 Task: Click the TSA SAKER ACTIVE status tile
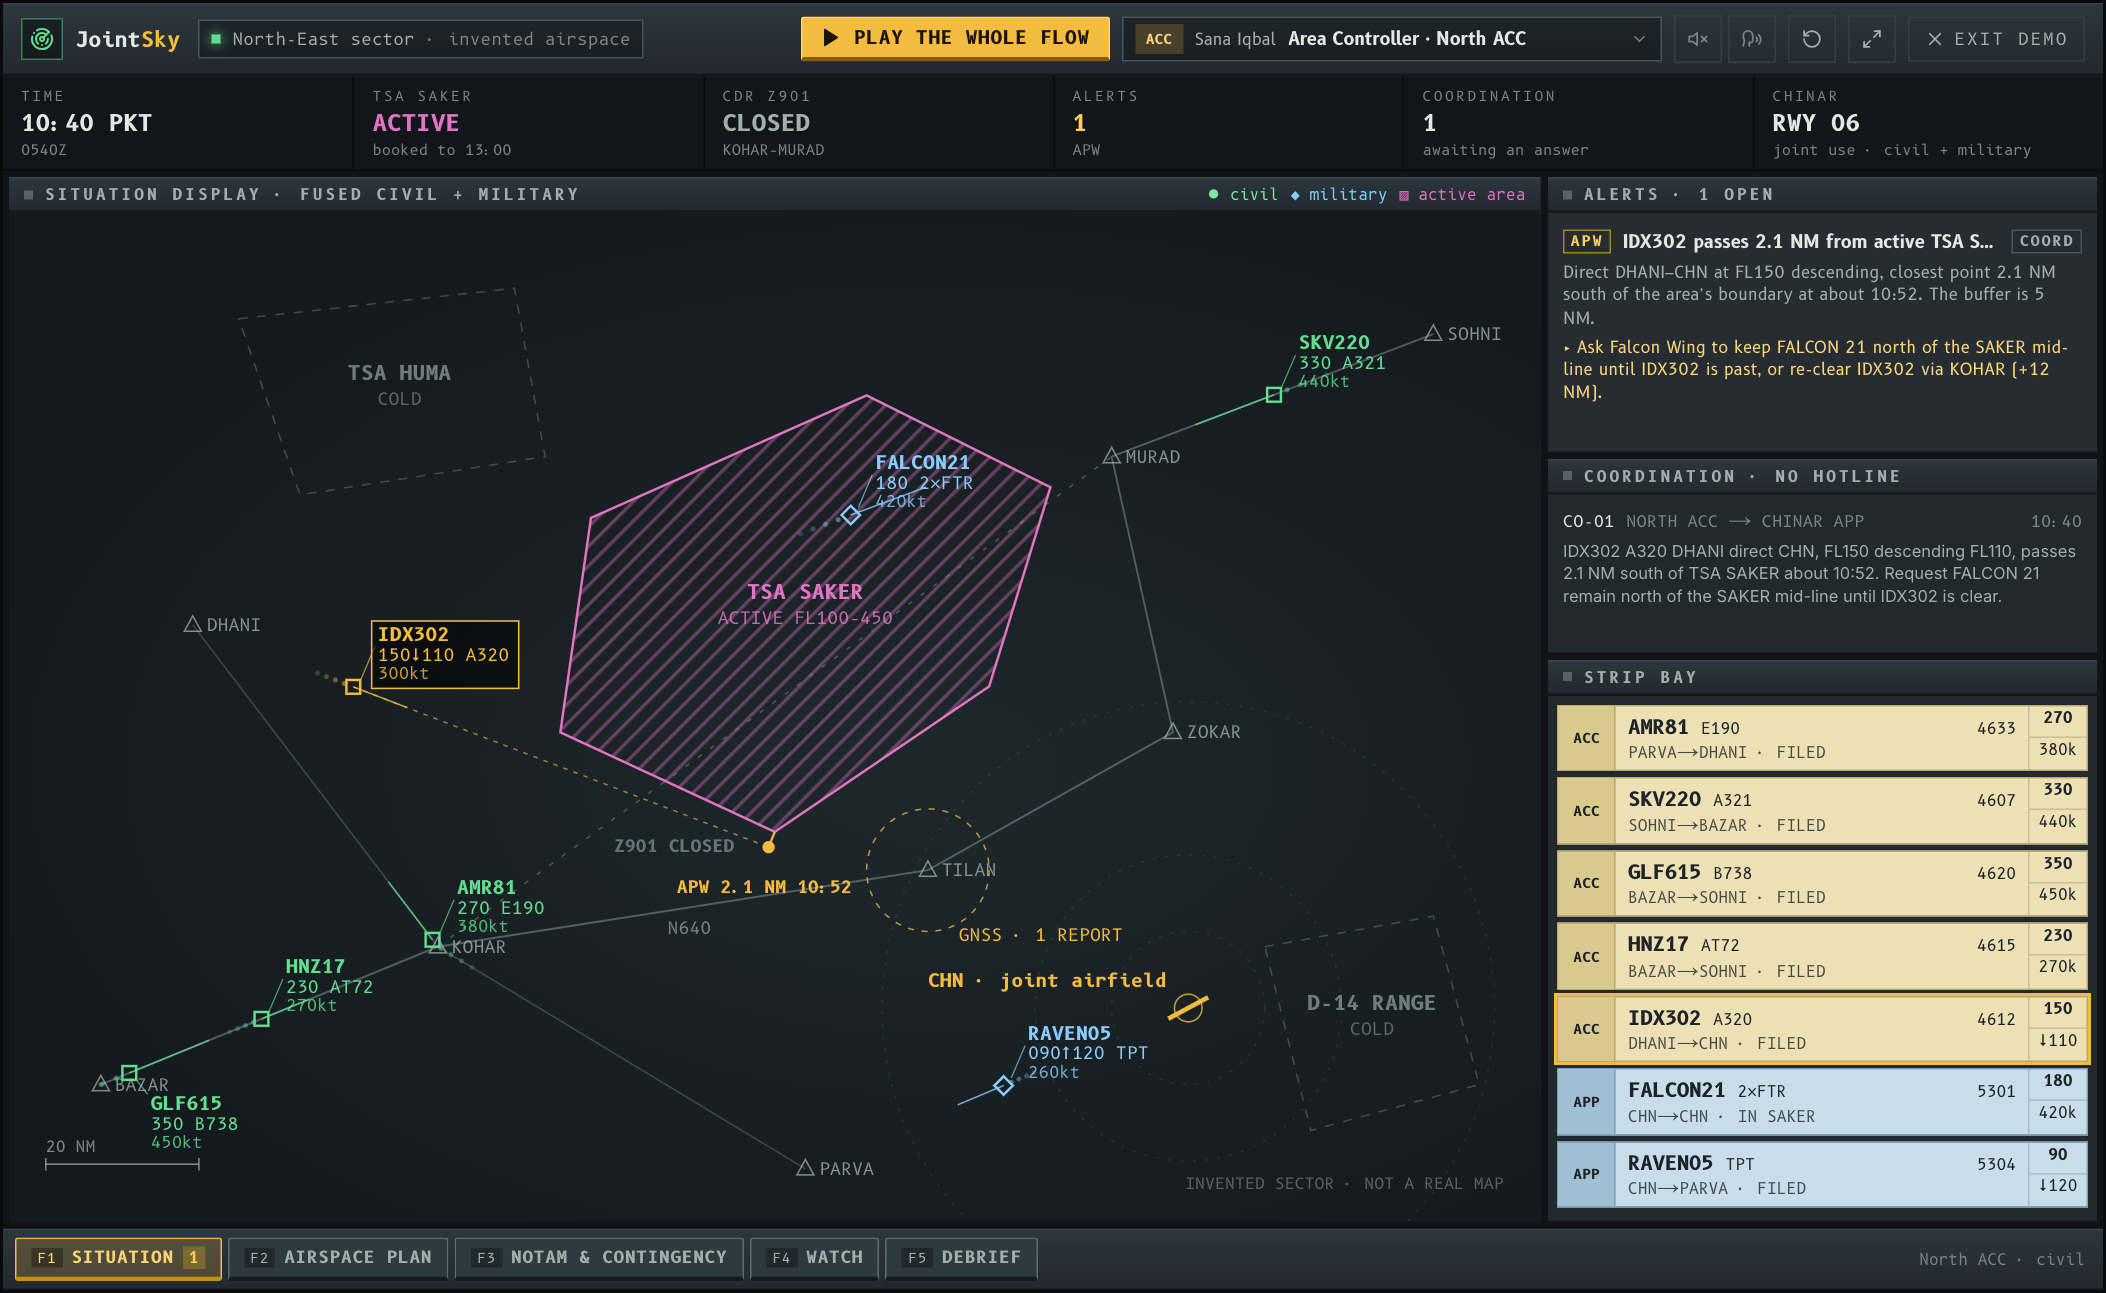tap(527, 122)
